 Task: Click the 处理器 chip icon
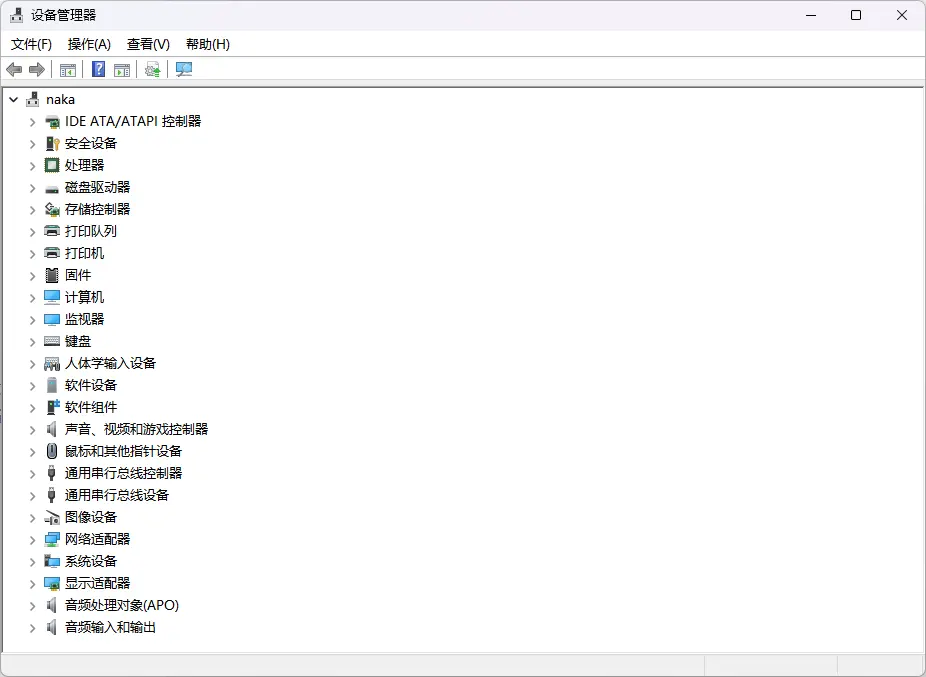point(52,165)
